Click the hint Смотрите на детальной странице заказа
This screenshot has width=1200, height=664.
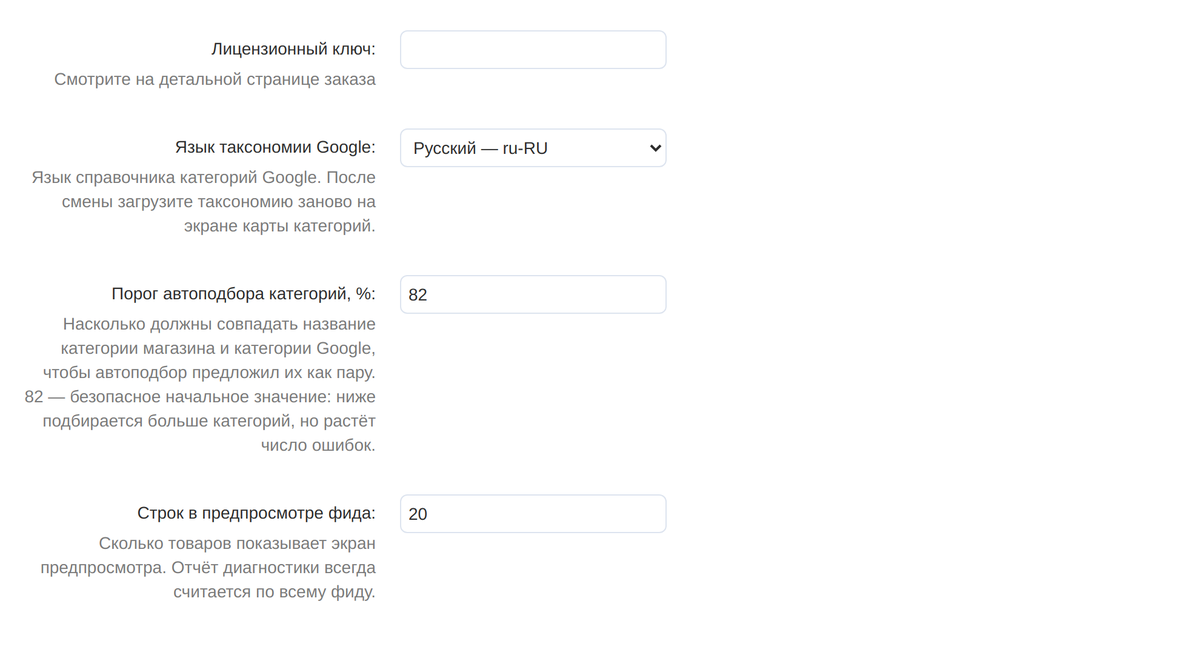pyautogui.click(x=215, y=79)
